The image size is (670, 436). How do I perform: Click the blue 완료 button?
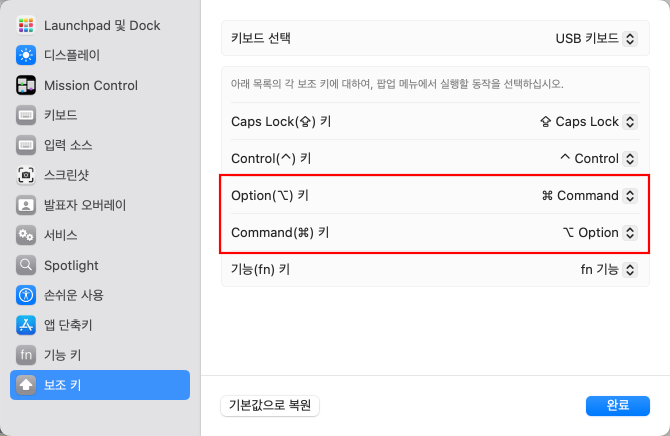(617, 405)
